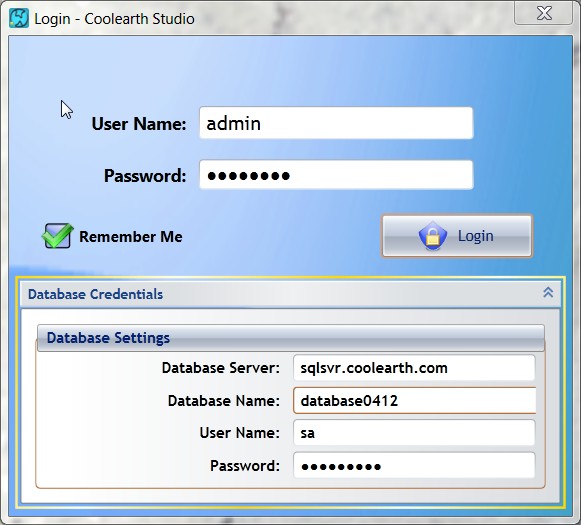Click the bold Password: label at top
This screenshot has height=525, width=581.
tap(145, 175)
